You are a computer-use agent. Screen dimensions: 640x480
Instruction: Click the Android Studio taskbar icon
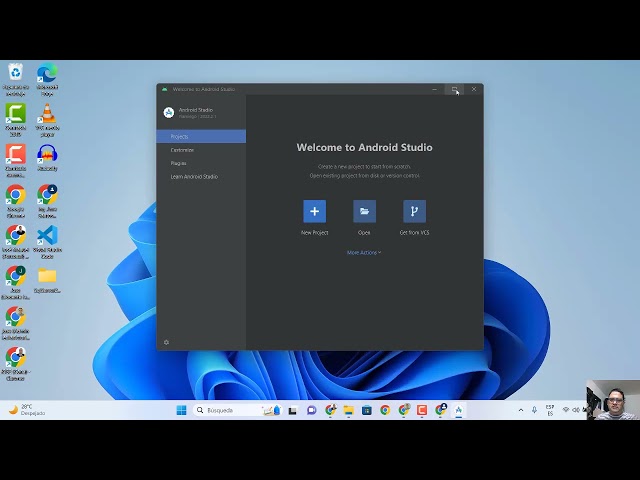(458, 410)
